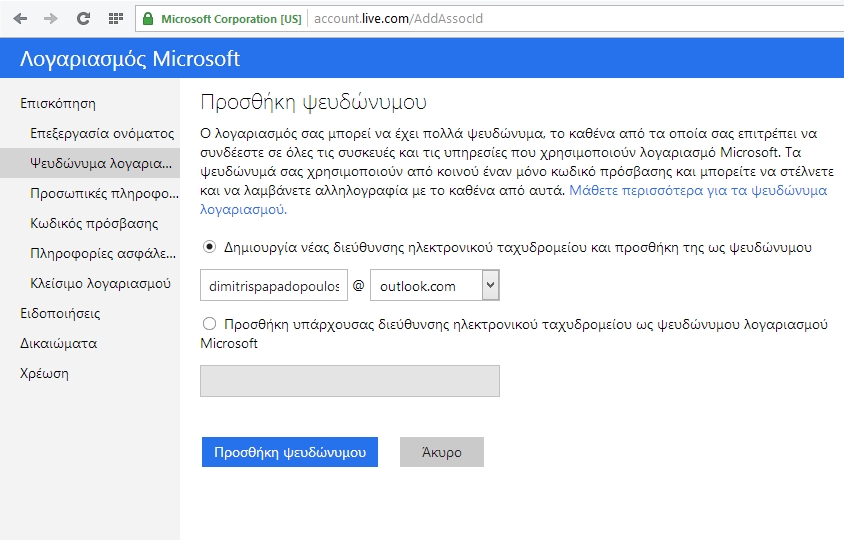Select Ψευδώνυμα λογαρια... sidebar item
The height and width of the screenshot is (540, 844).
(x=90, y=163)
